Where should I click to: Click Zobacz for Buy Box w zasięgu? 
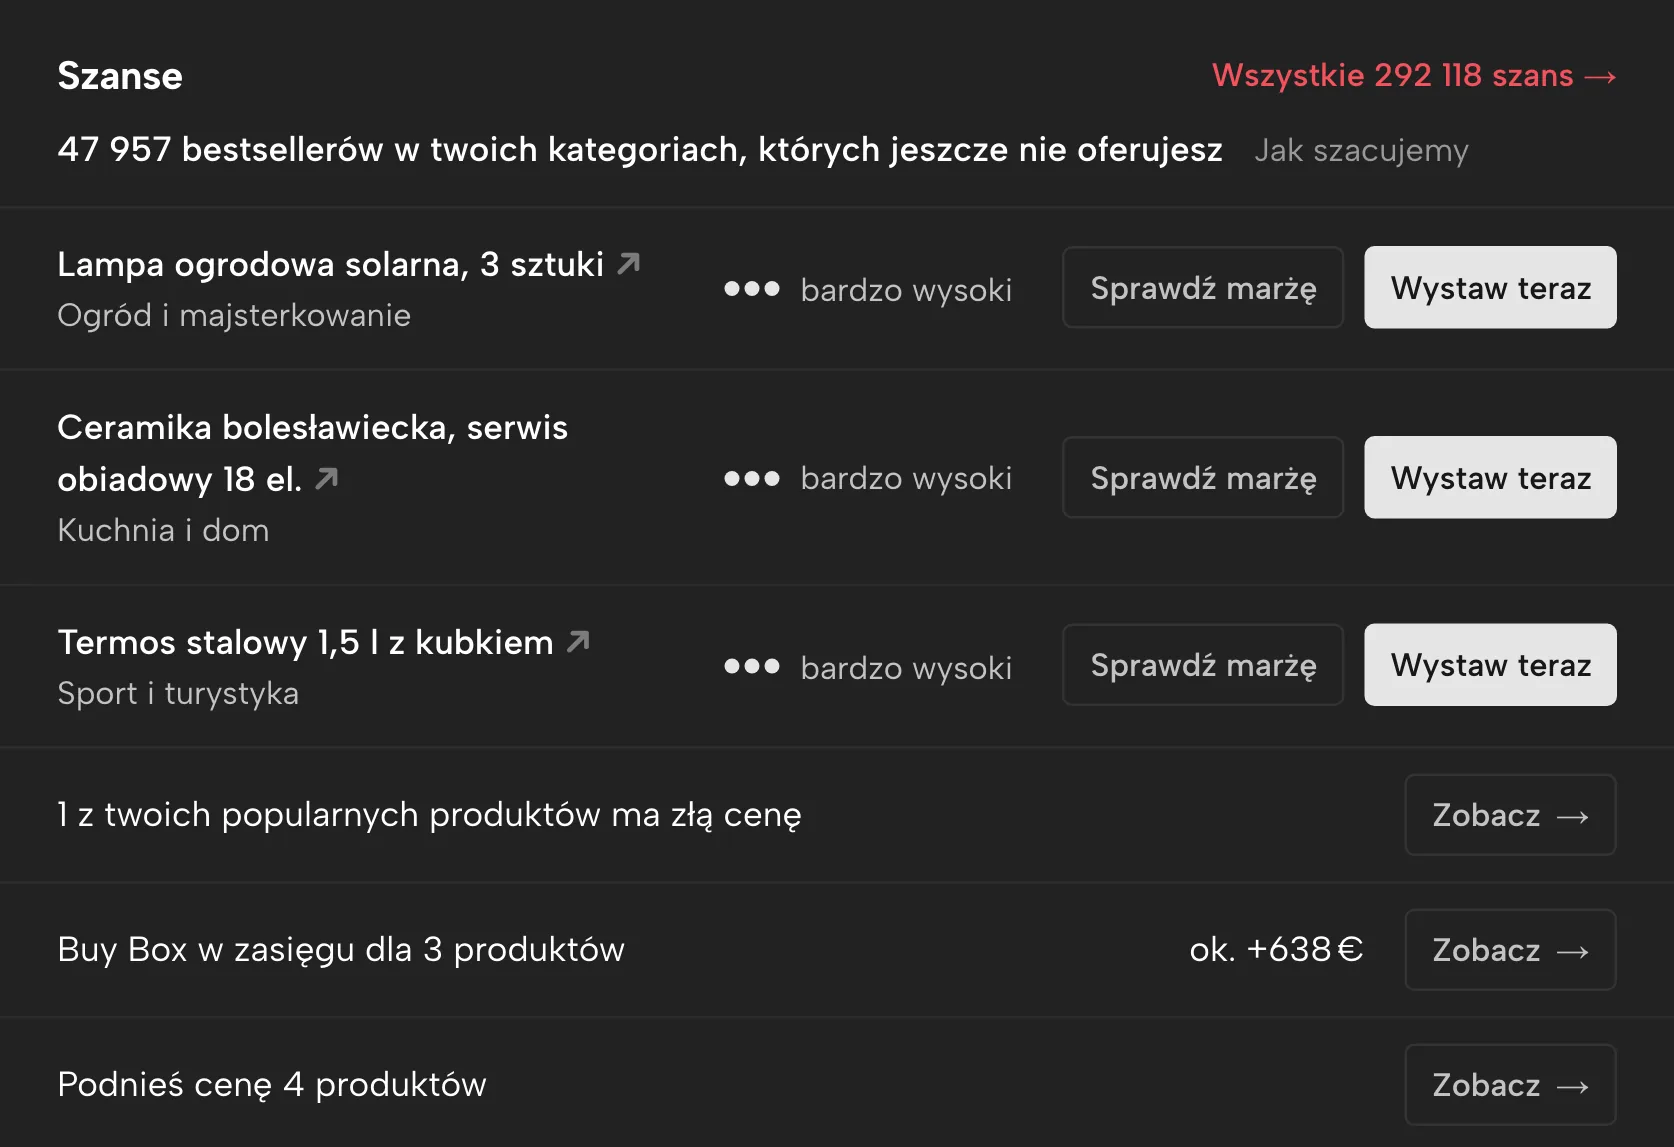click(x=1510, y=950)
